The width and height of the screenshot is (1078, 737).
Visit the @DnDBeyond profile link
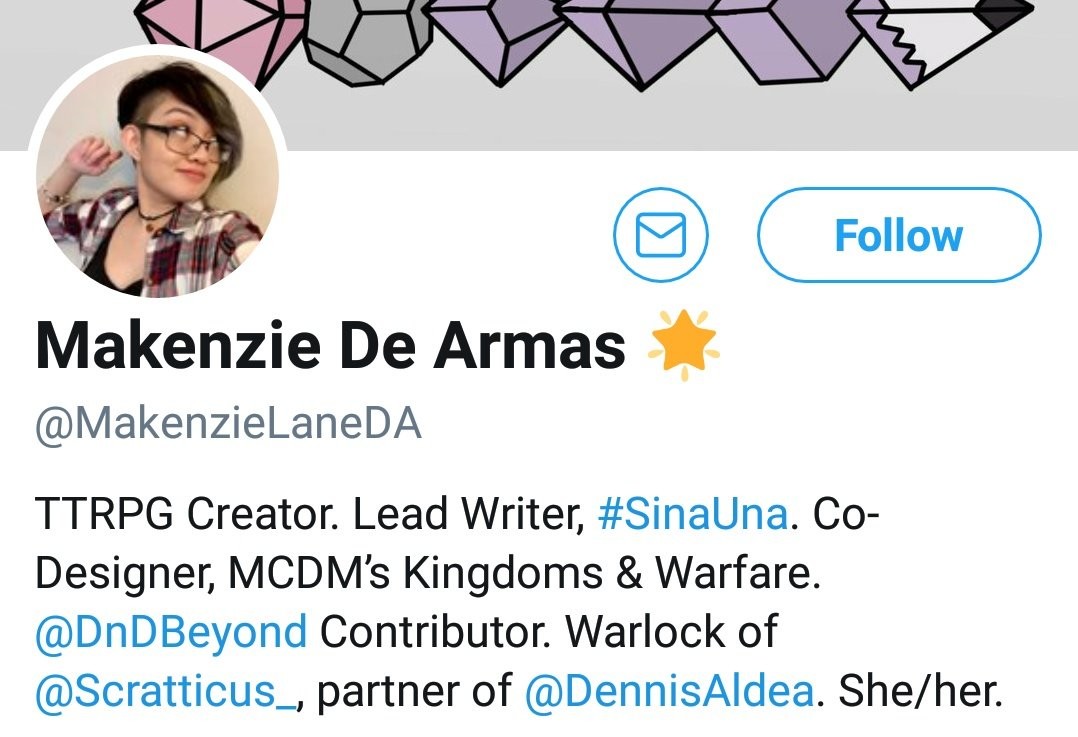(x=171, y=632)
